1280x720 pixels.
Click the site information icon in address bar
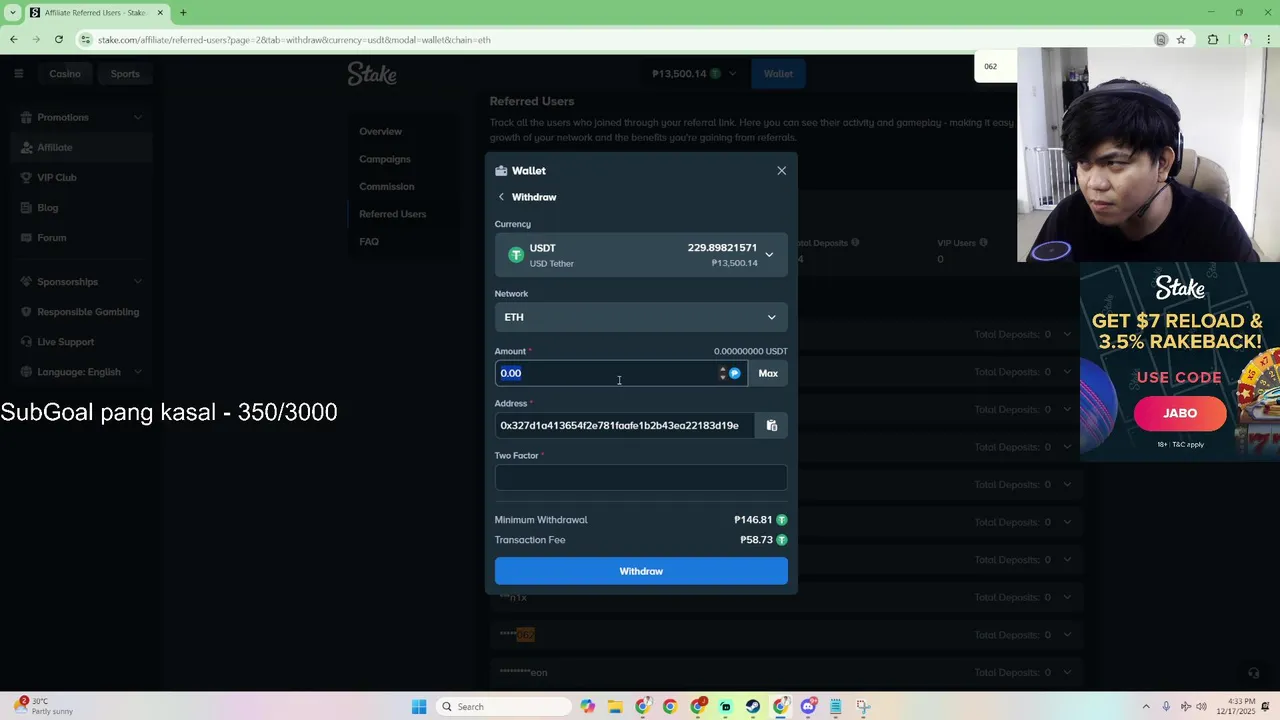pos(86,39)
